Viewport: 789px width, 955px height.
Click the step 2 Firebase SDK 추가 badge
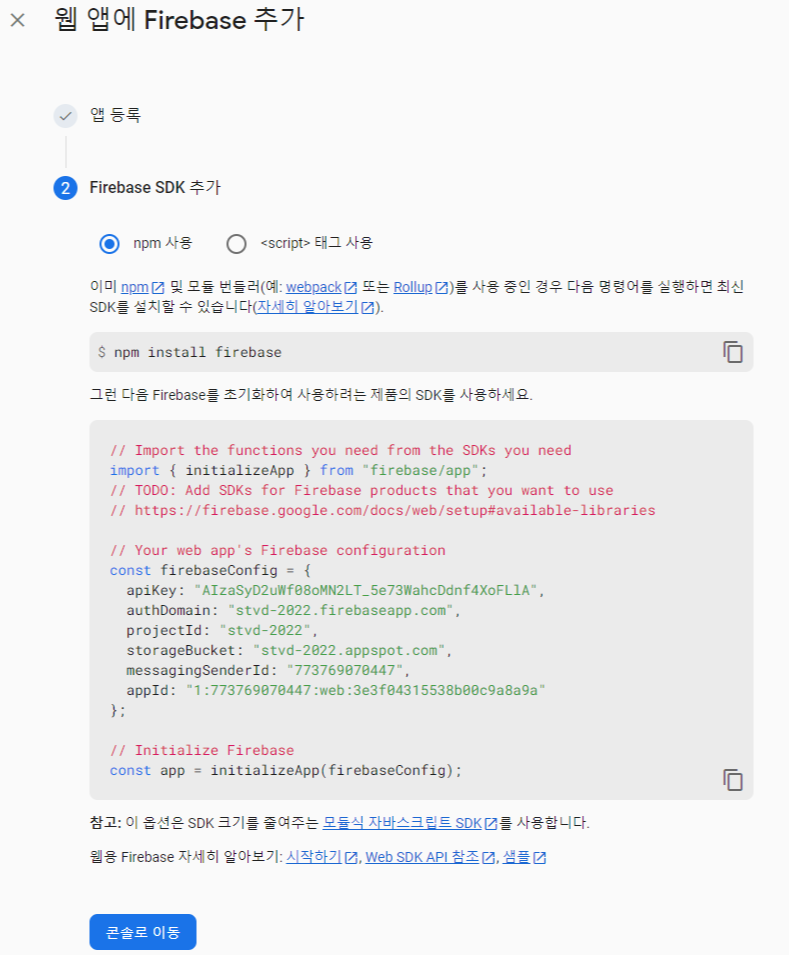(65, 188)
